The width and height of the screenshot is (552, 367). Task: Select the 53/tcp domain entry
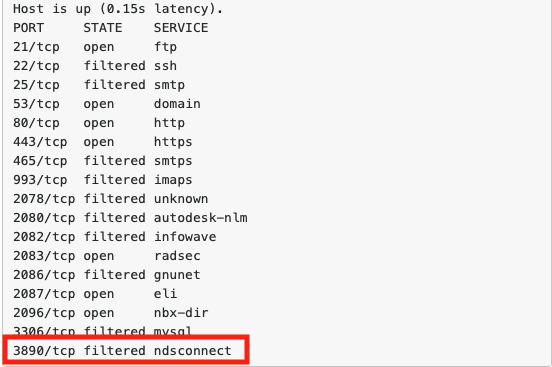106,104
